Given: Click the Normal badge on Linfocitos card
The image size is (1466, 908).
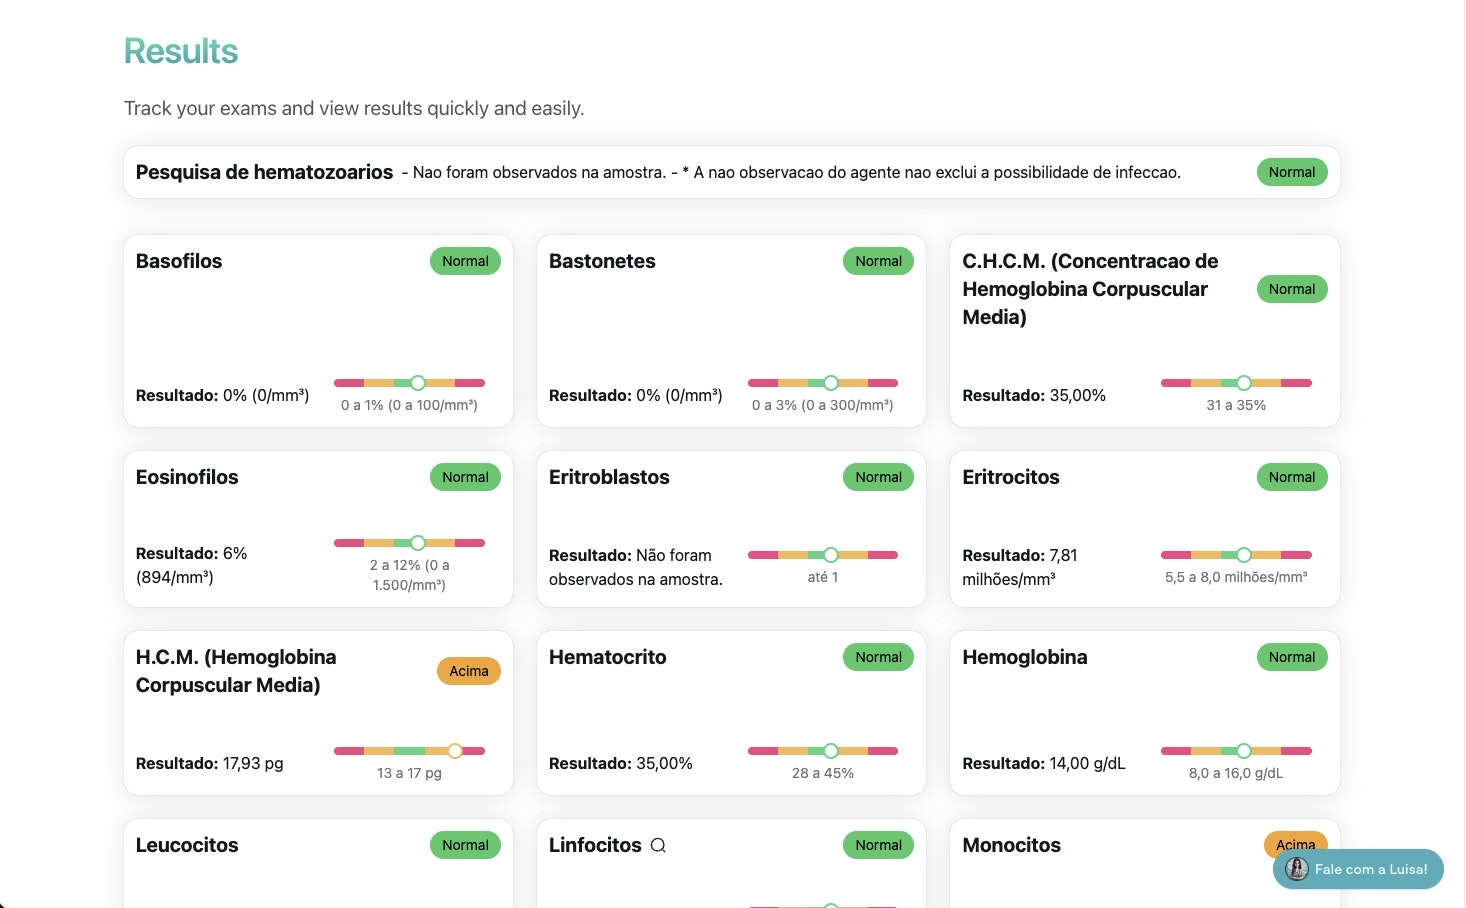Looking at the screenshot, I should (x=879, y=845).
